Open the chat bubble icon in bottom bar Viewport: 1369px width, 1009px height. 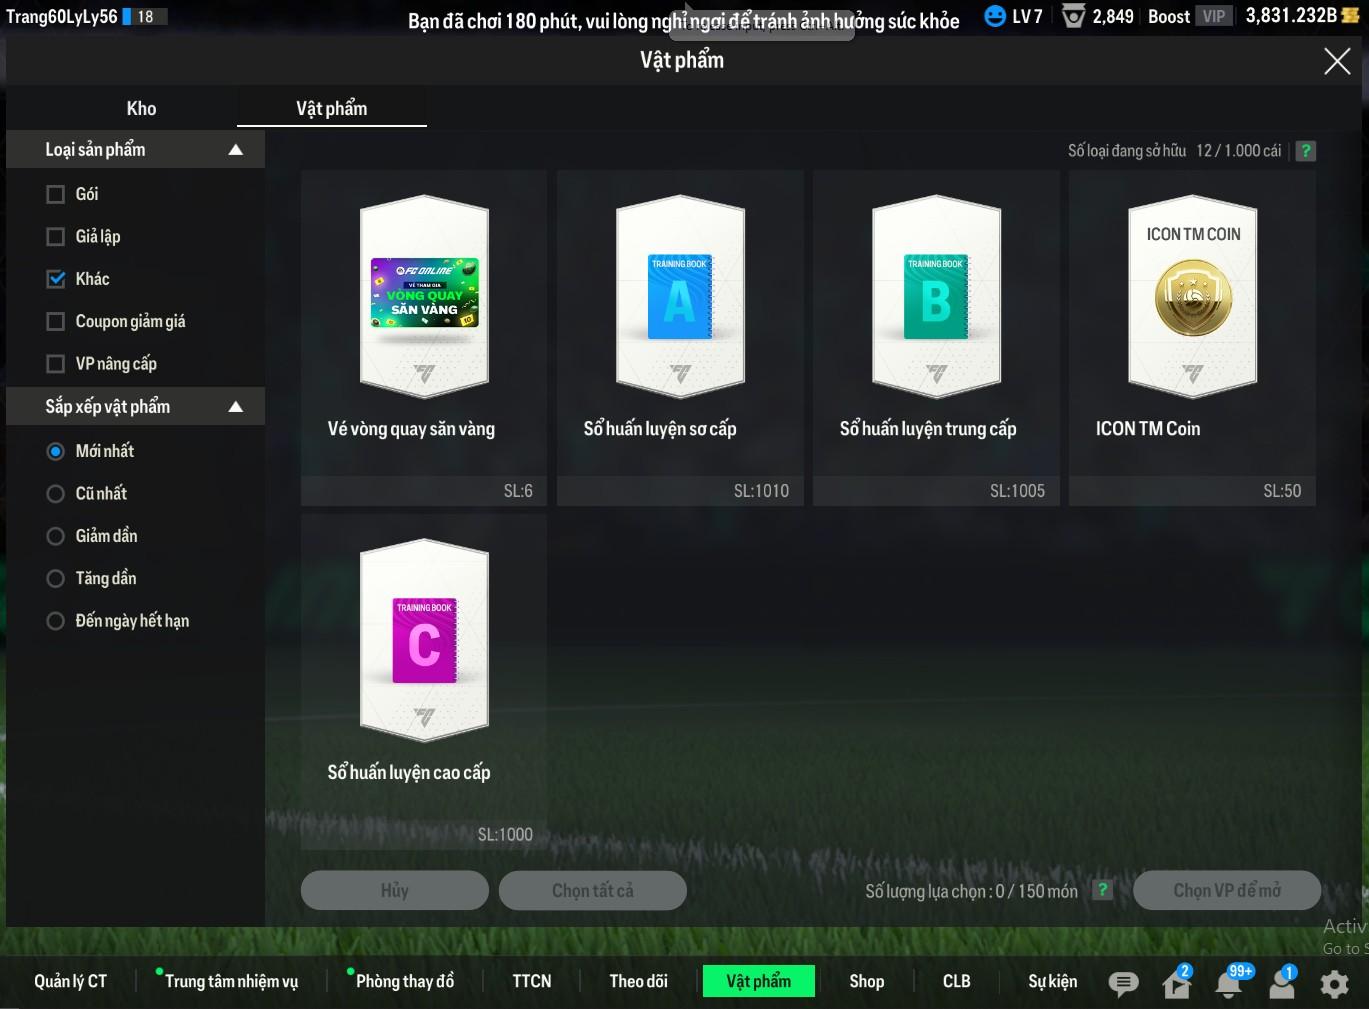tap(1123, 984)
